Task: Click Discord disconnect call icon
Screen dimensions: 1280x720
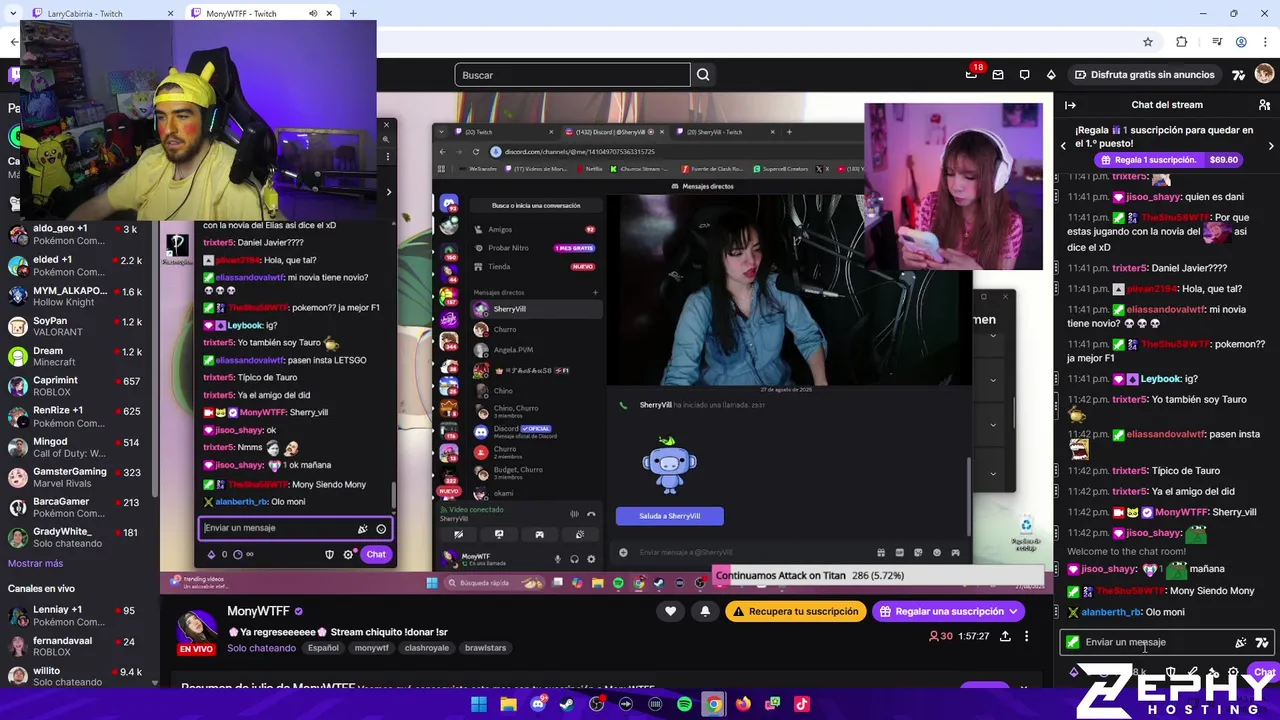Action: click(591, 514)
